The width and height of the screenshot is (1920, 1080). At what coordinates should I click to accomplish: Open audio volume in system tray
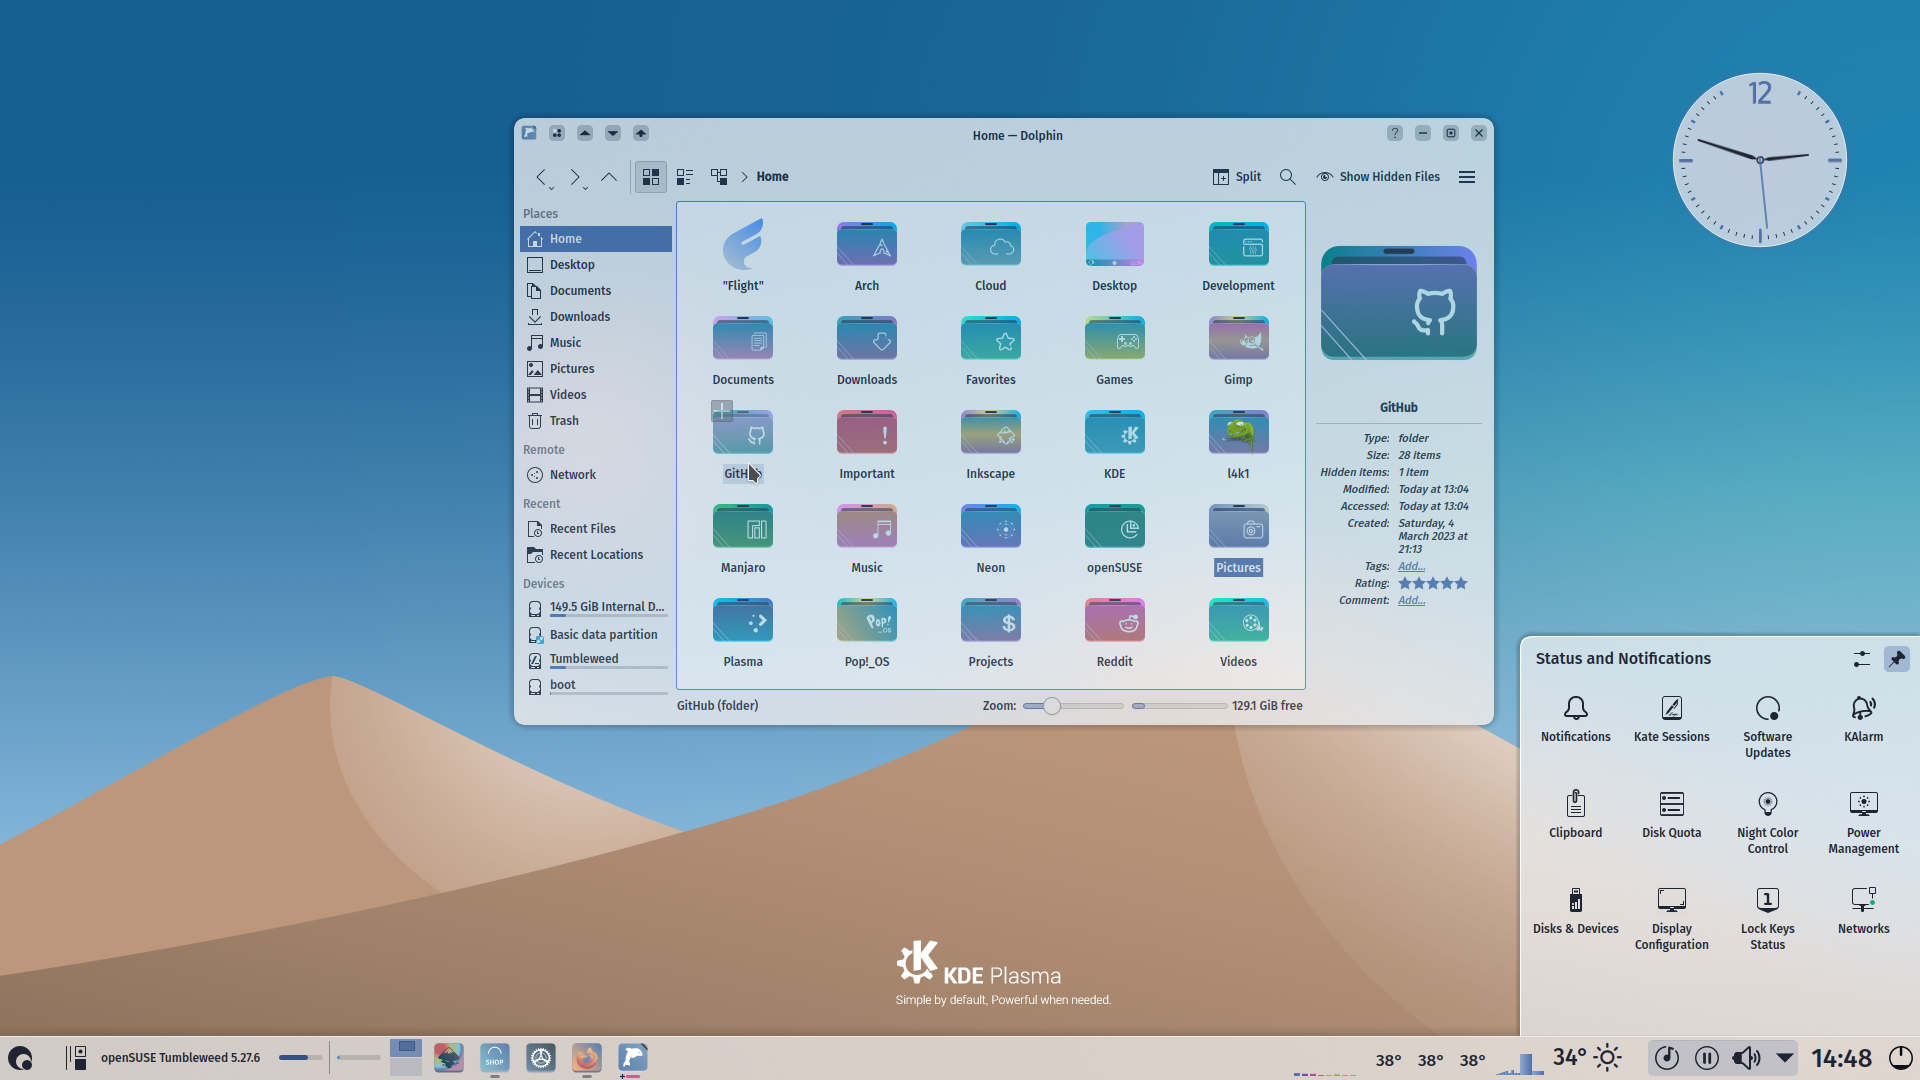click(x=1747, y=1057)
